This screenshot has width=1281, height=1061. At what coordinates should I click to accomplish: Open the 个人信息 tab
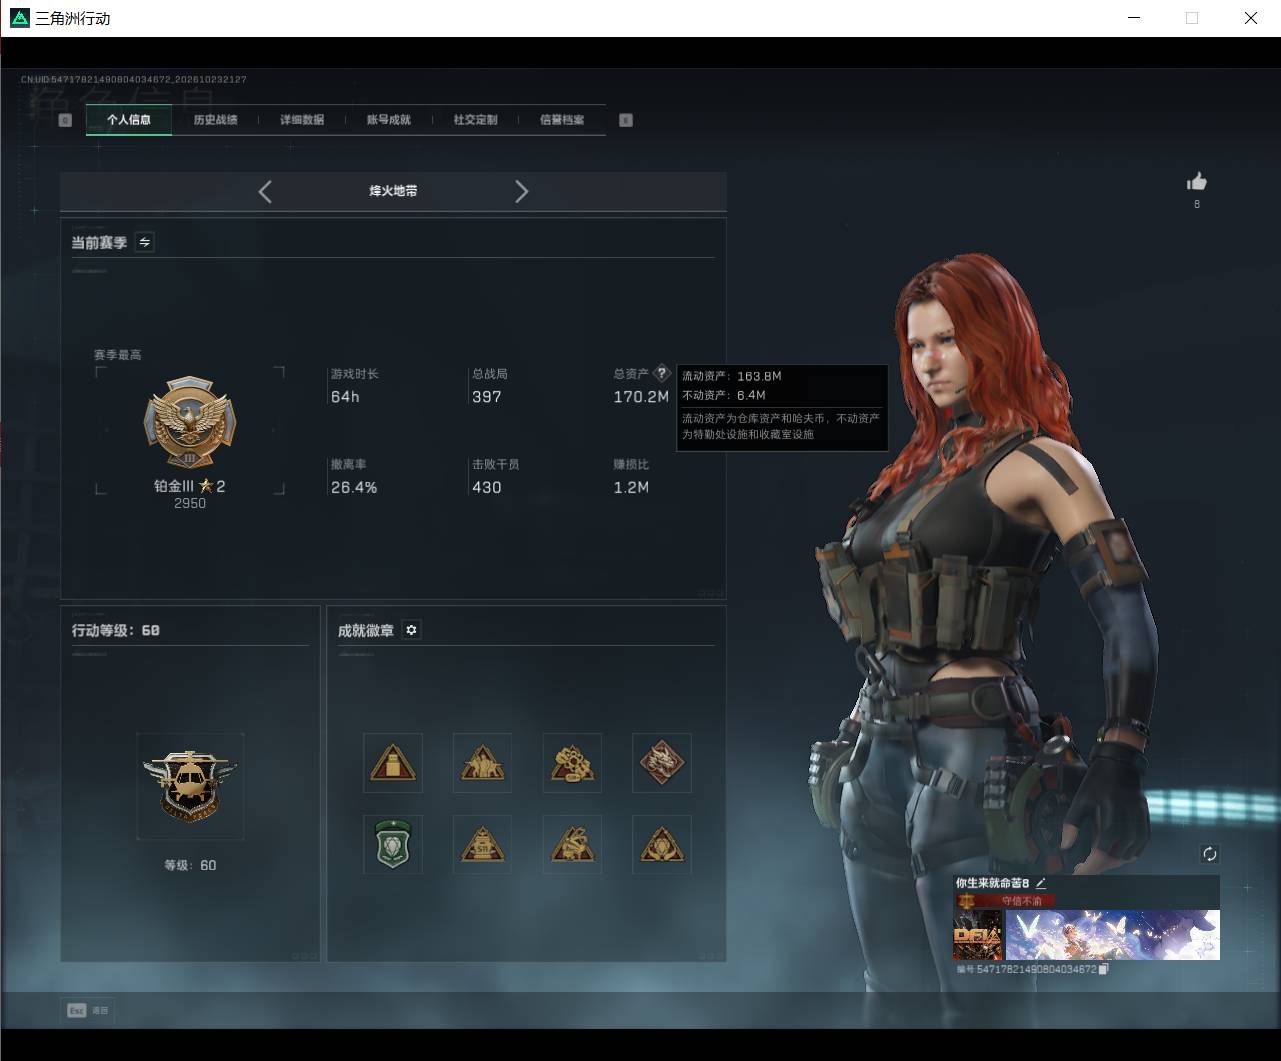click(129, 120)
